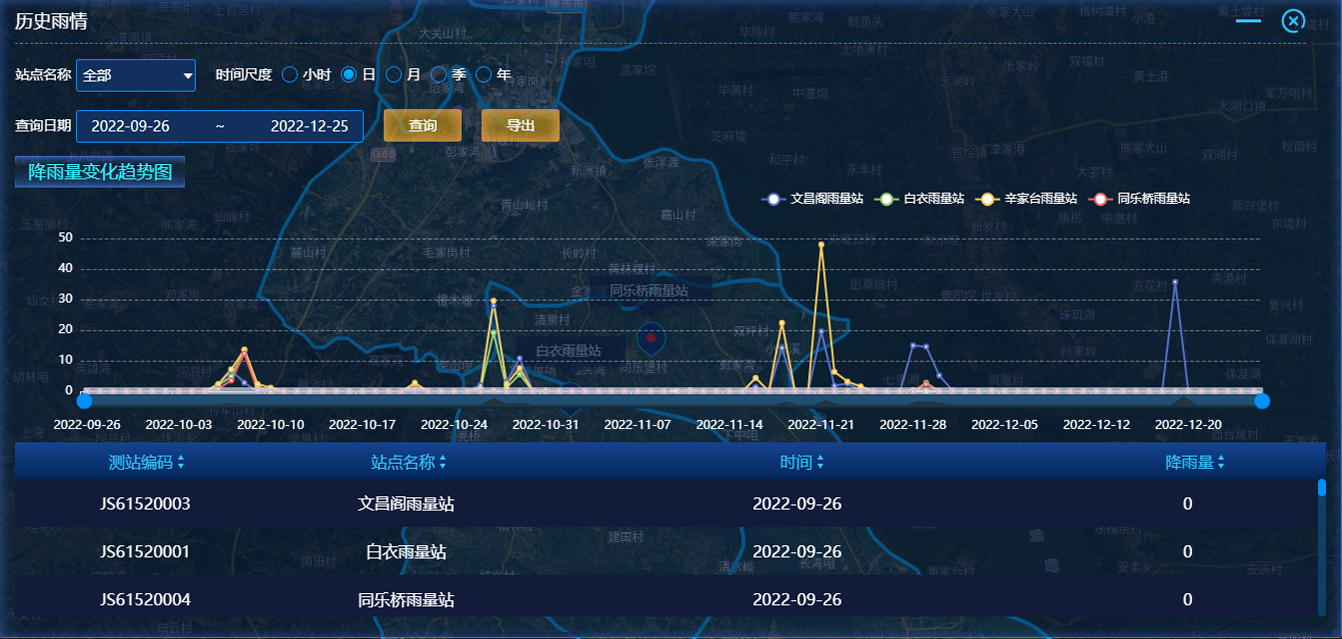Viewport: 1342px width, 639px height.
Task: Click the 文昌阁雨量站 legend marker icon
Action: coord(773,199)
